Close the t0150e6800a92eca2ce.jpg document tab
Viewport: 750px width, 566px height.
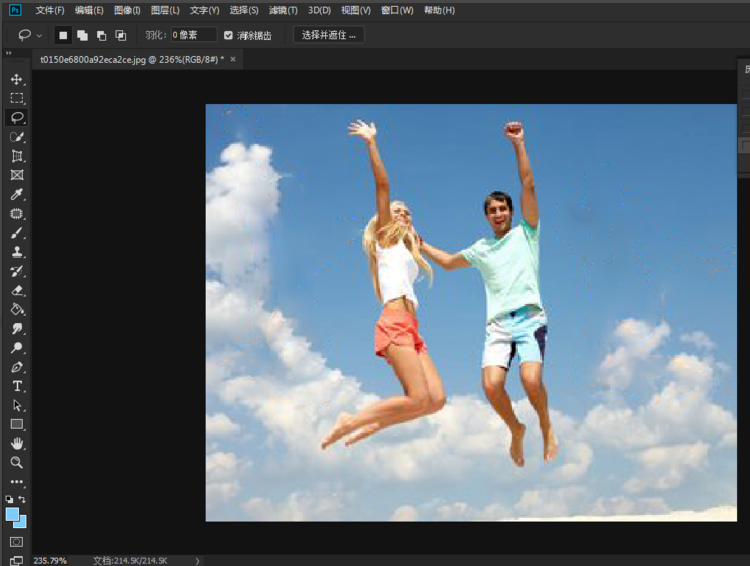[x=233, y=60]
